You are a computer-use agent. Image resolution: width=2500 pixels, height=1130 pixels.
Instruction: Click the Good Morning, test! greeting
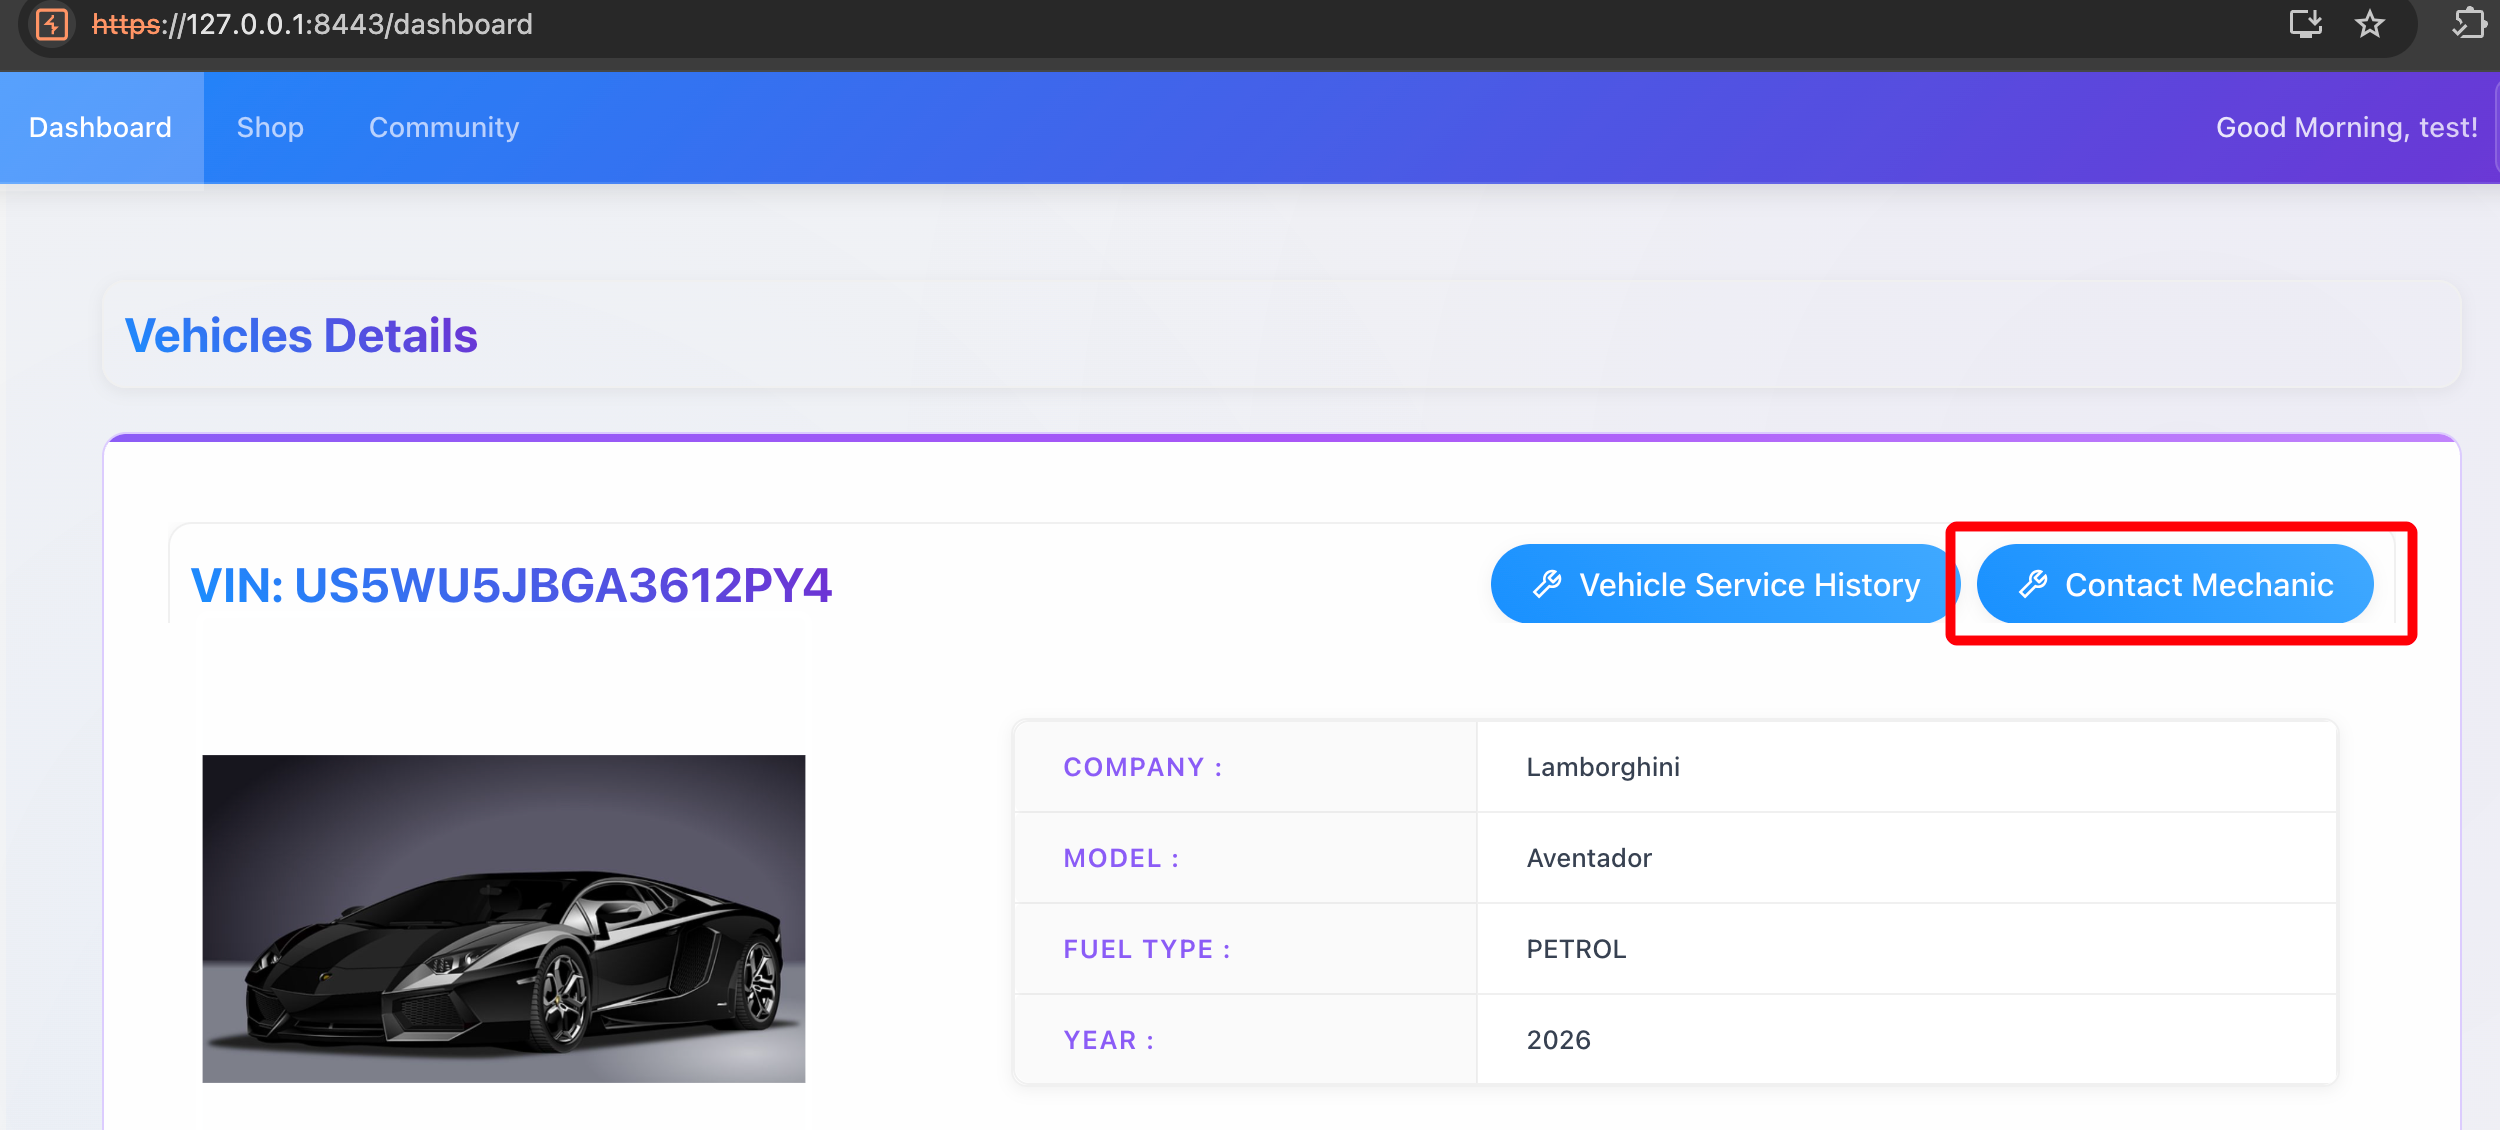pyautogui.click(x=2346, y=127)
